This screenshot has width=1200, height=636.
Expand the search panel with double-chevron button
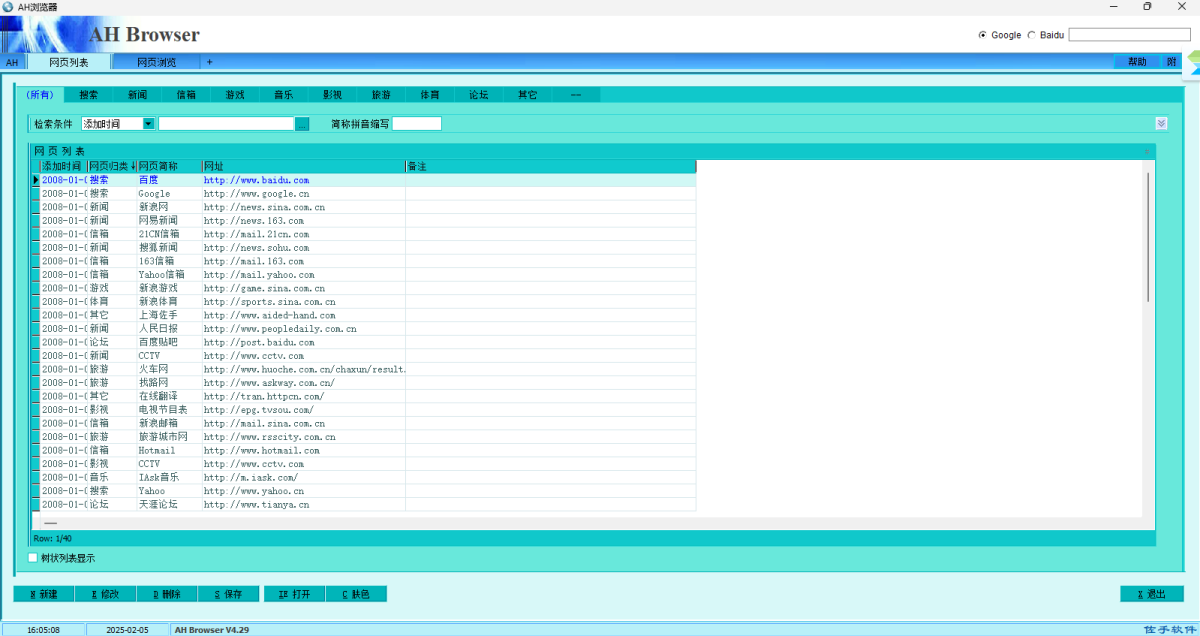(x=1161, y=123)
